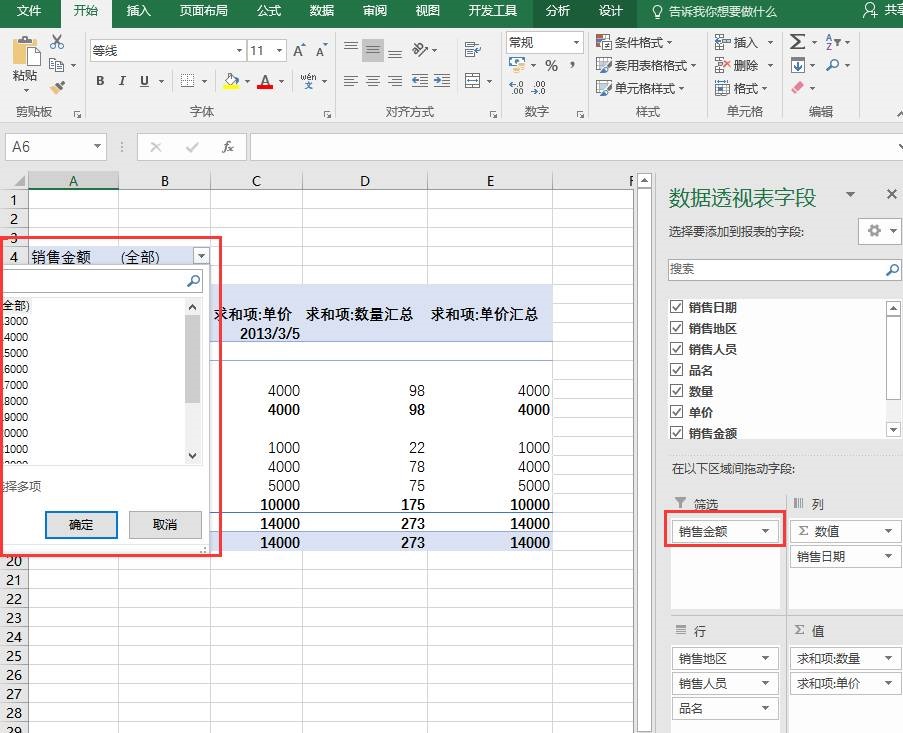The height and width of the screenshot is (733, 903).
Task: Click the 搜索 field search box
Action: coord(775,270)
